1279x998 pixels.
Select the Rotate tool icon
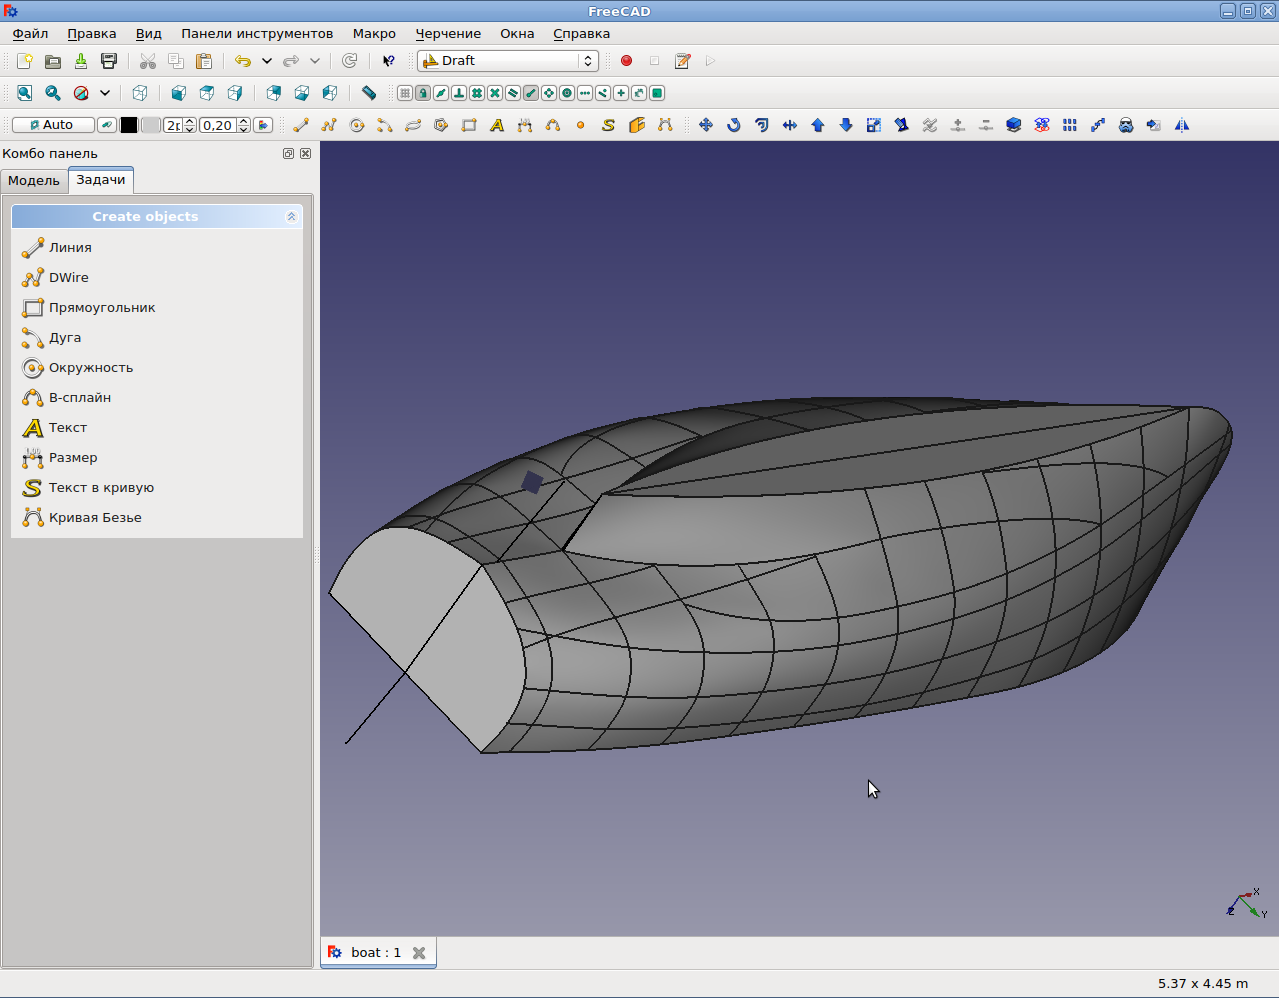734,125
